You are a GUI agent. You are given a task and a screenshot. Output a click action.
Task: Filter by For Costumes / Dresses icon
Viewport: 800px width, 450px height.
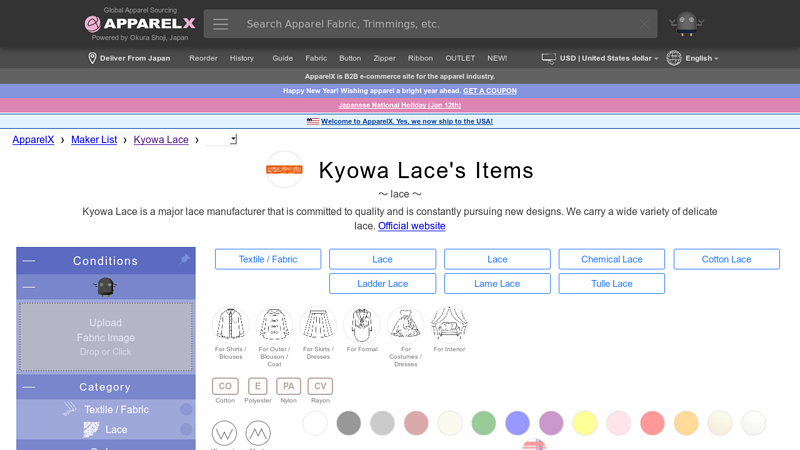pyautogui.click(x=406, y=324)
